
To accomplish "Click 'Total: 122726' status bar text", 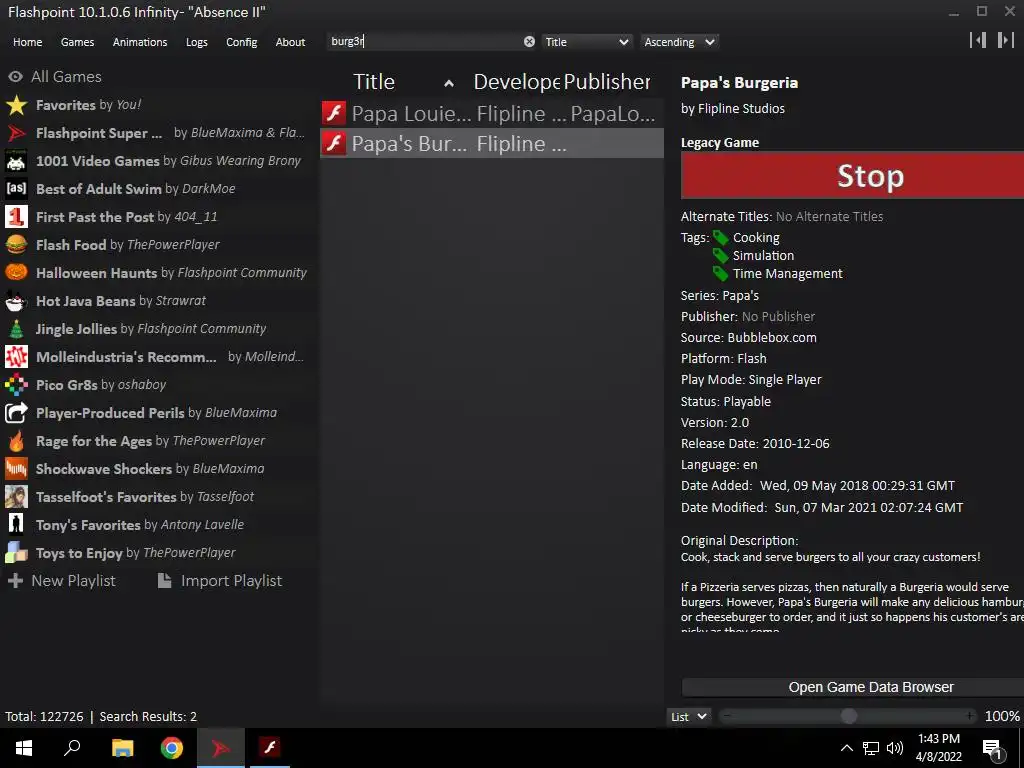I will click(44, 716).
